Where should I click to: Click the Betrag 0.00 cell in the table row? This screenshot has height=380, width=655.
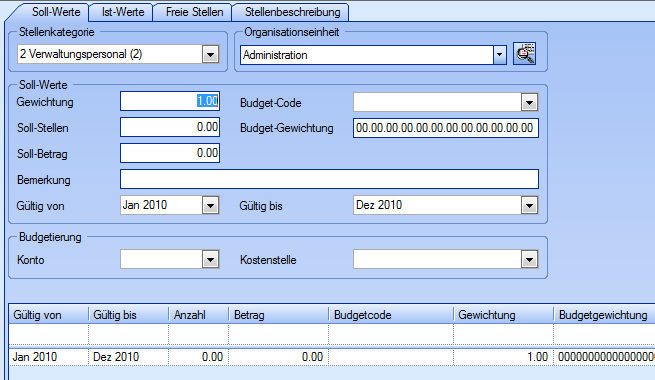[279, 357]
